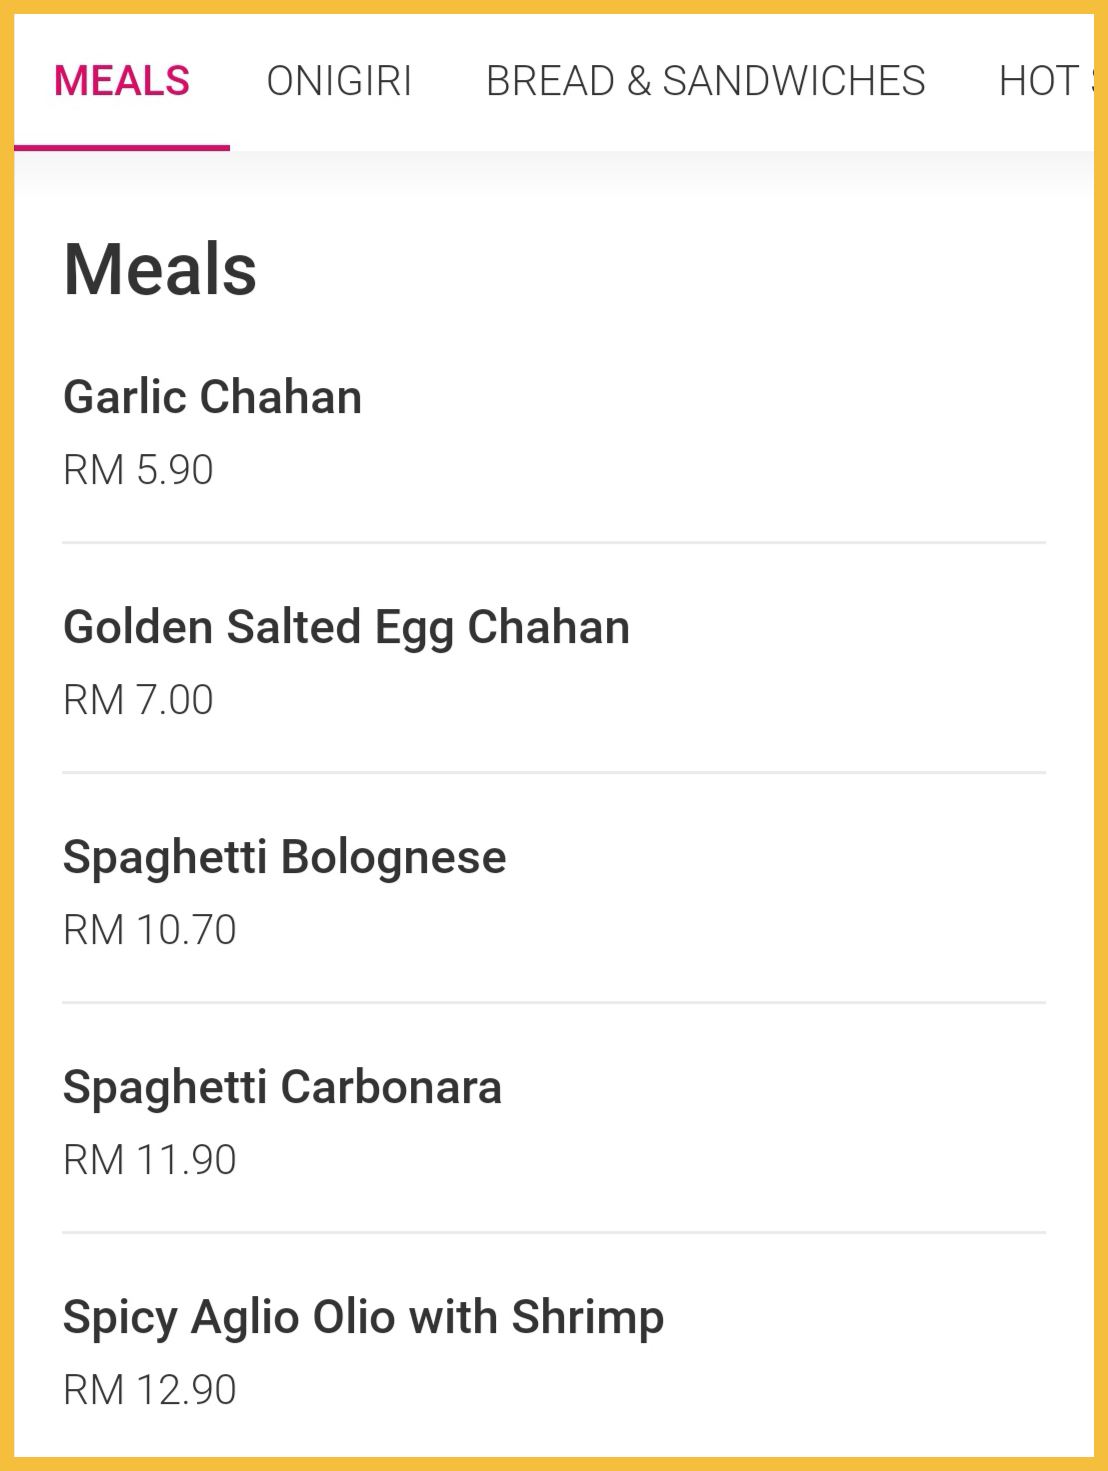Click the RM 7.00 price
This screenshot has width=1108, height=1471.
tap(138, 700)
